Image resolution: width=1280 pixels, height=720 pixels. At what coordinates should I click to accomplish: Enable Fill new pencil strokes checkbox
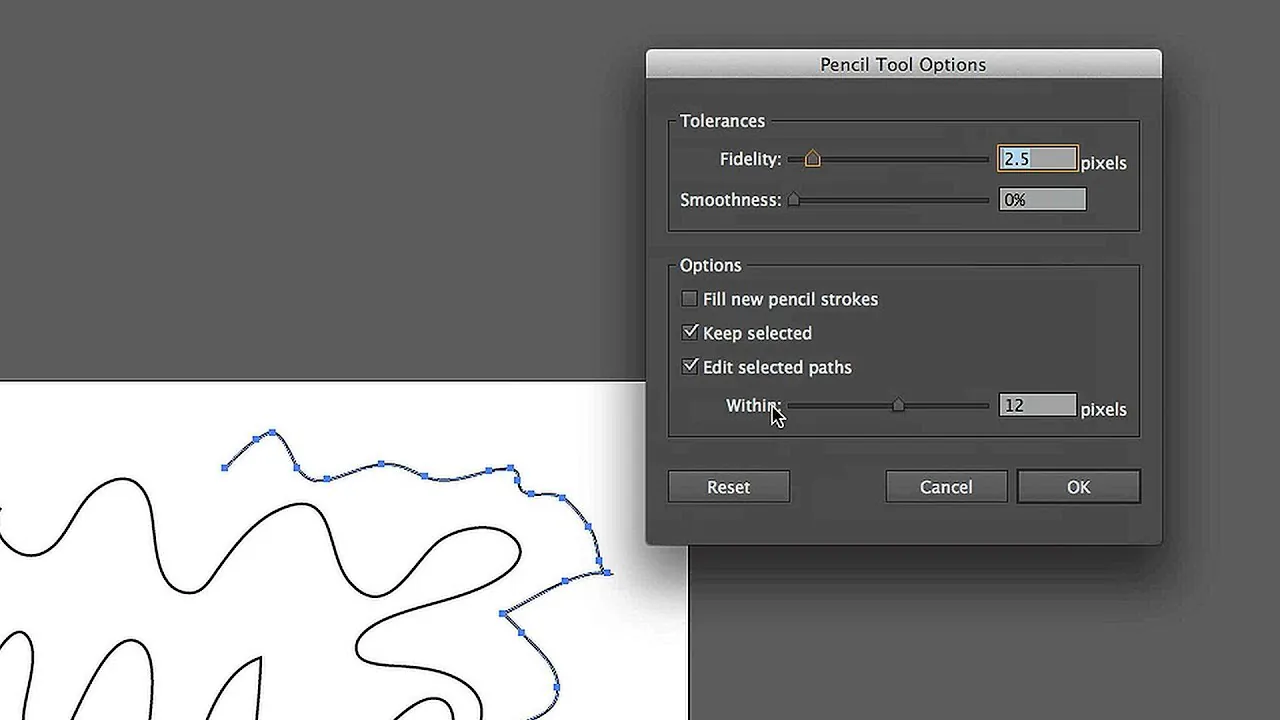tap(689, 299)
